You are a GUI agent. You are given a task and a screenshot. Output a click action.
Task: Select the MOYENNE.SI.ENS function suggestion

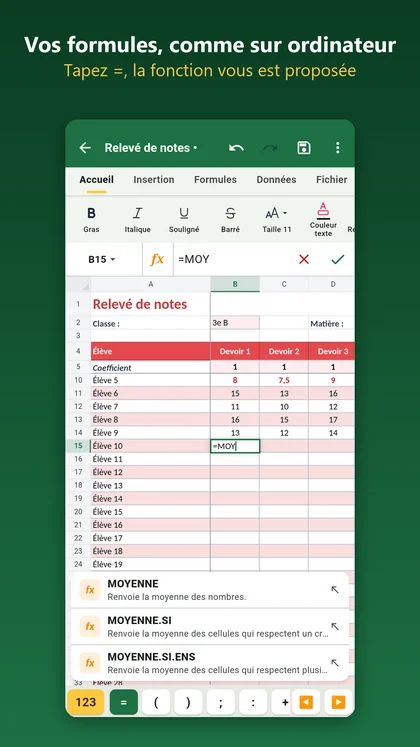coord(210,663)
